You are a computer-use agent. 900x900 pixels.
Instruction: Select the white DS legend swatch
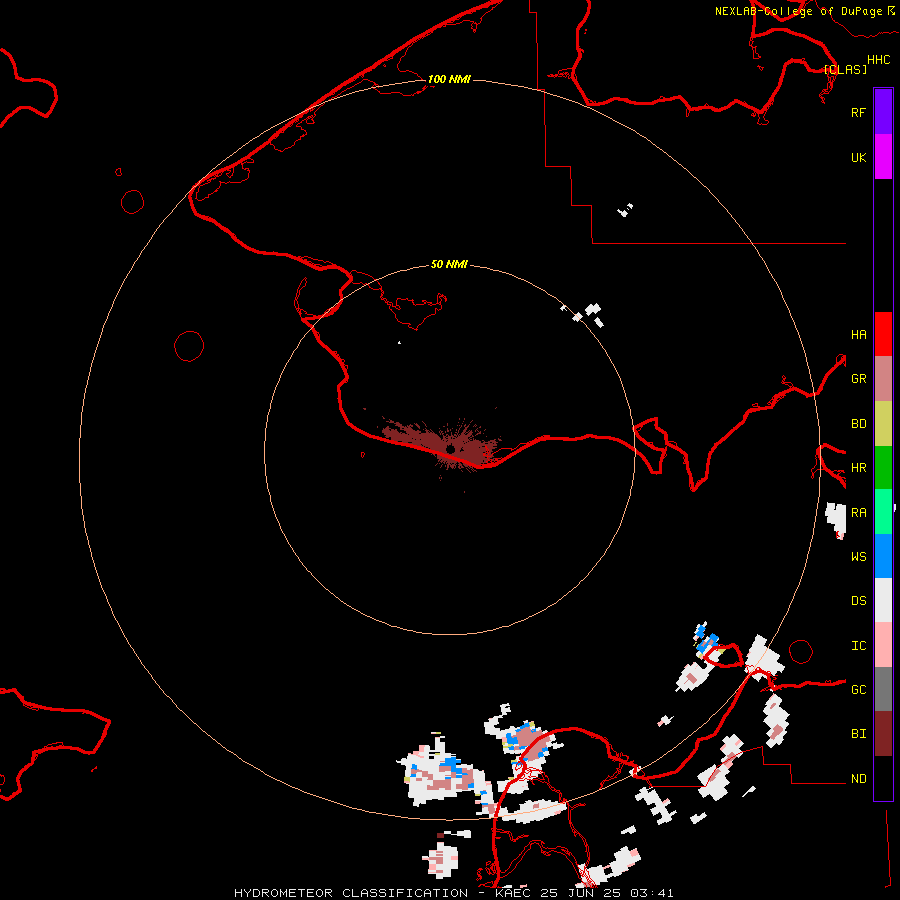click(883, 600)
